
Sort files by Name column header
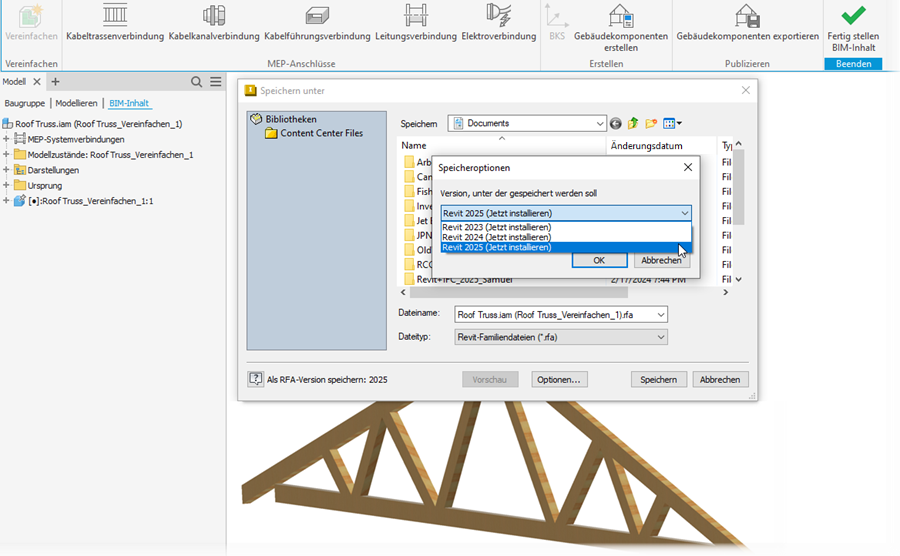pyautogui.click(x=501, y=146)
